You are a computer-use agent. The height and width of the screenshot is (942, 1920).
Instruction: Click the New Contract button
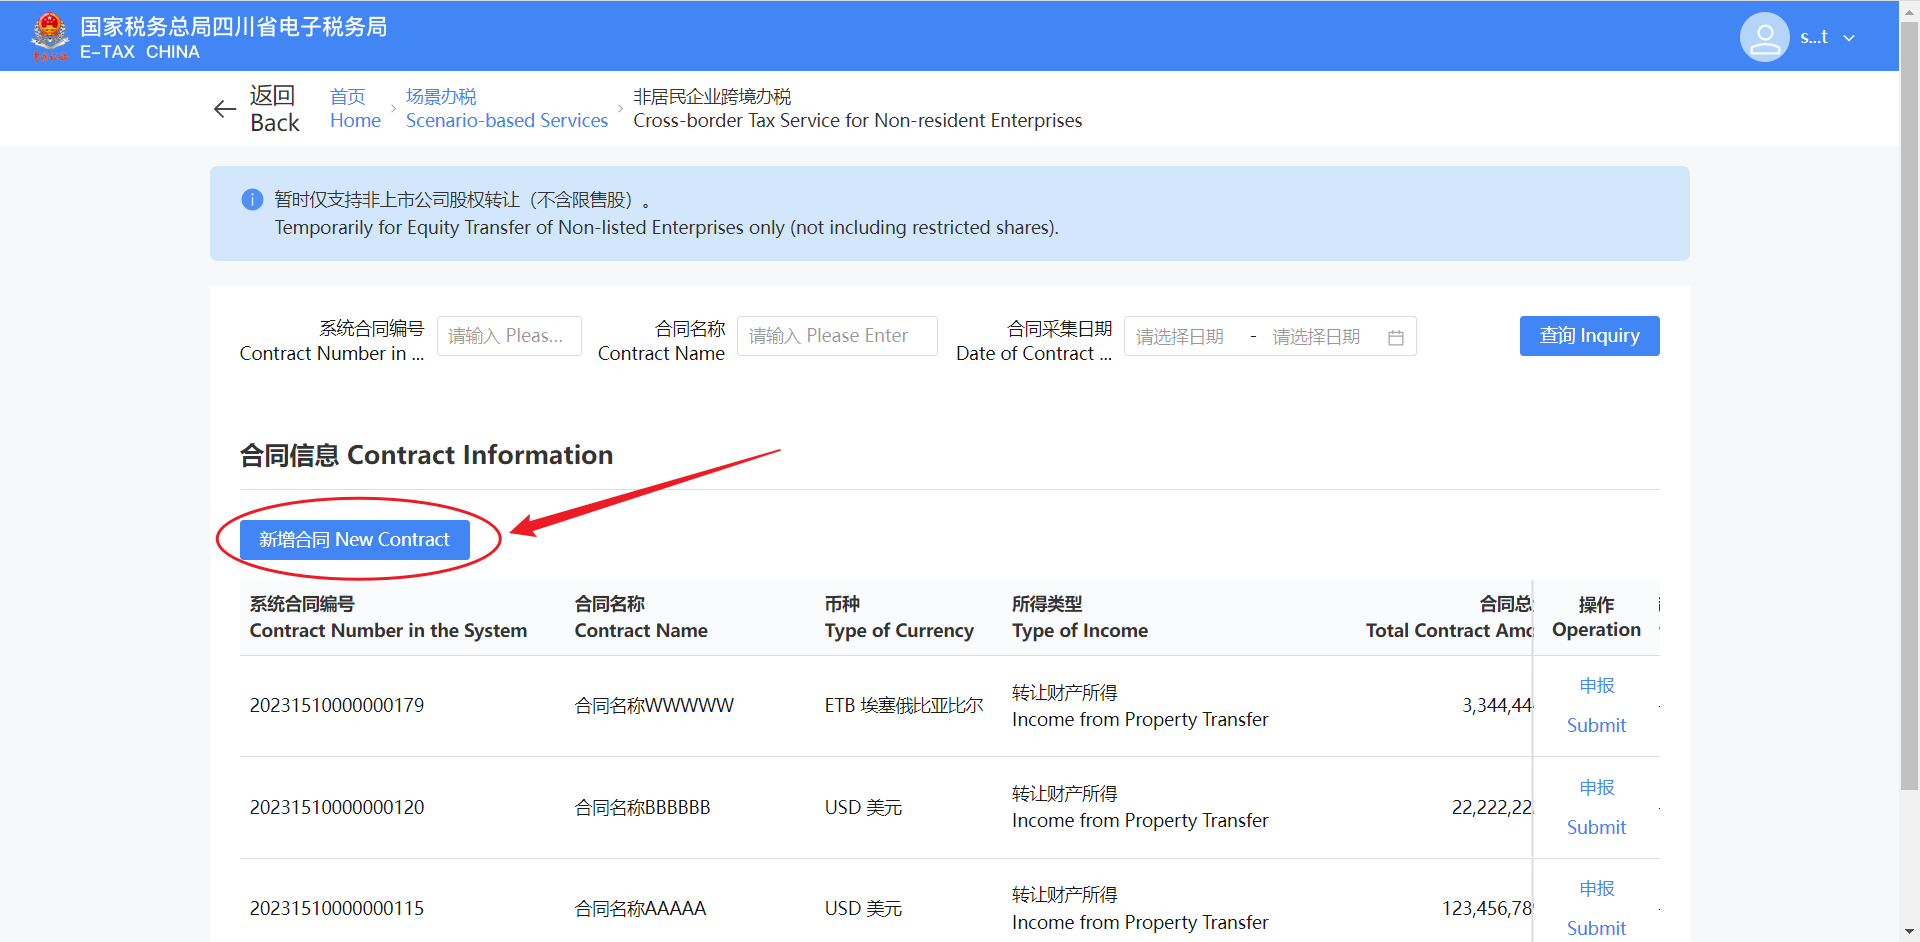tap(354, 540)
